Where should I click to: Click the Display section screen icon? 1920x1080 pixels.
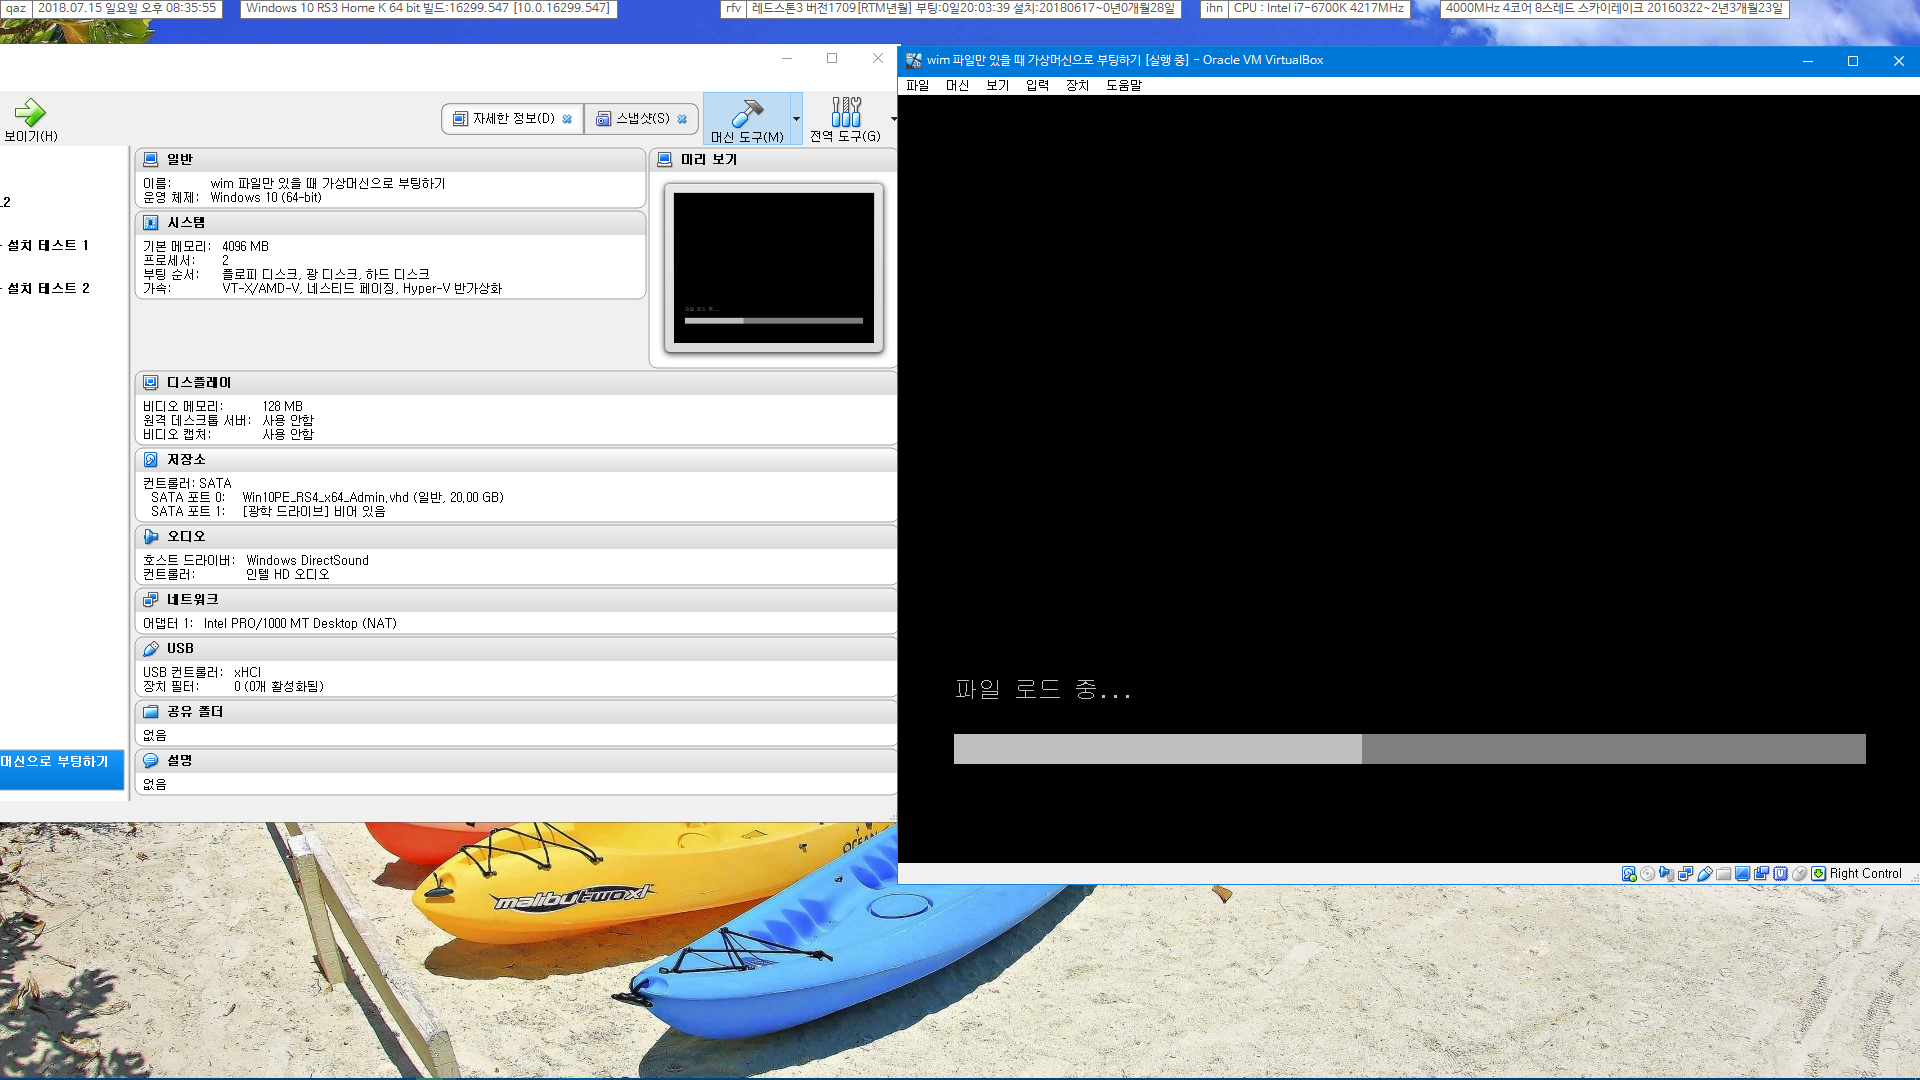click(151, 382)
